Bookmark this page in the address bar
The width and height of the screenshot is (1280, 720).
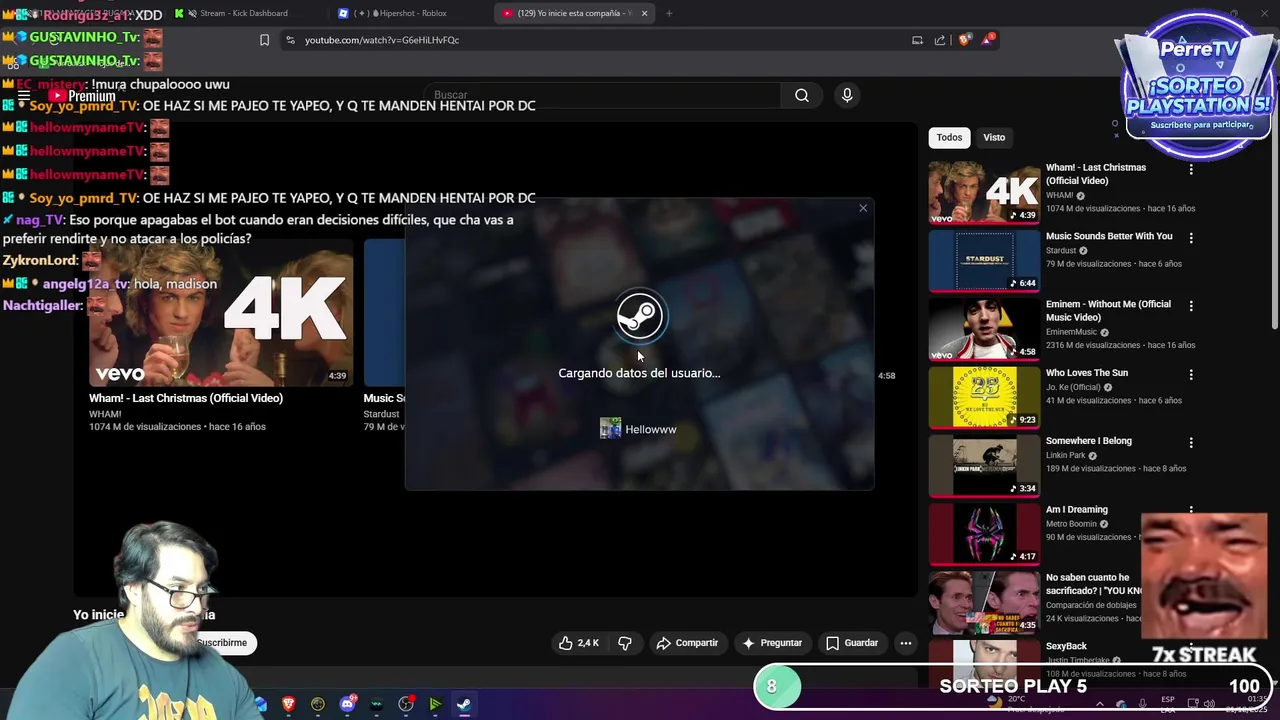pos(264,40)
